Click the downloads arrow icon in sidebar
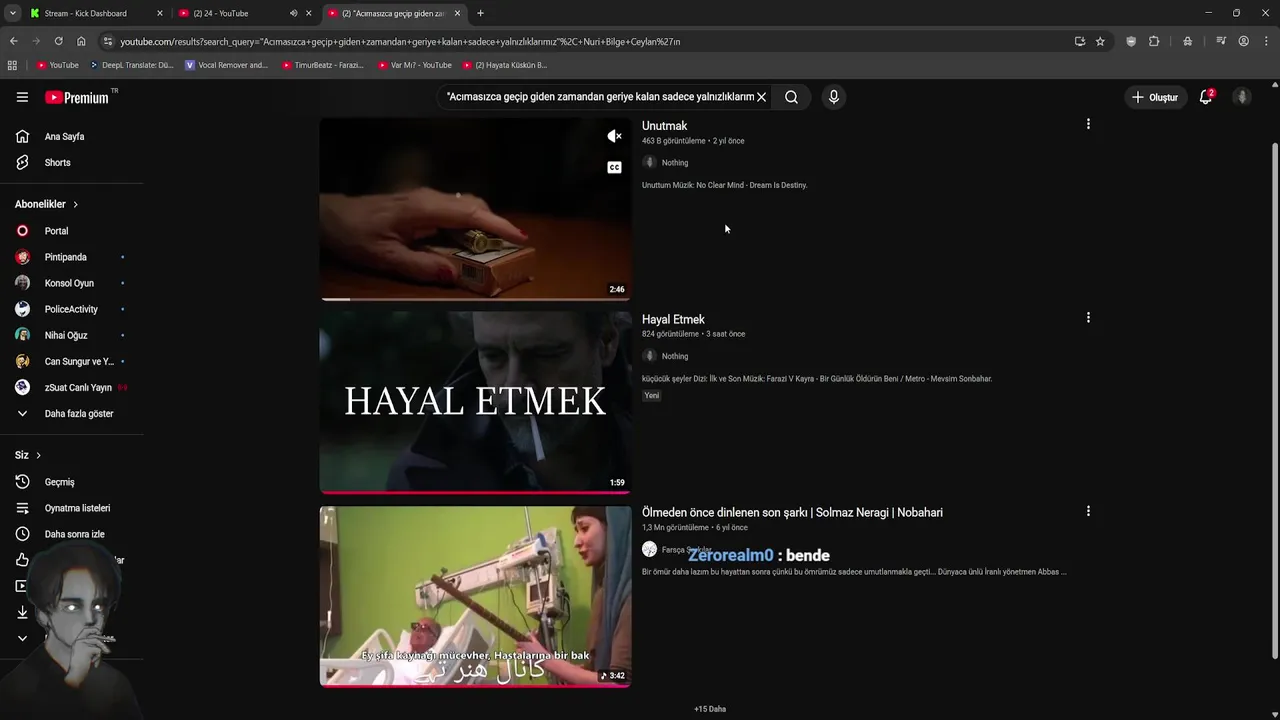Viewport: 1280px width, 720px height. 22,612
